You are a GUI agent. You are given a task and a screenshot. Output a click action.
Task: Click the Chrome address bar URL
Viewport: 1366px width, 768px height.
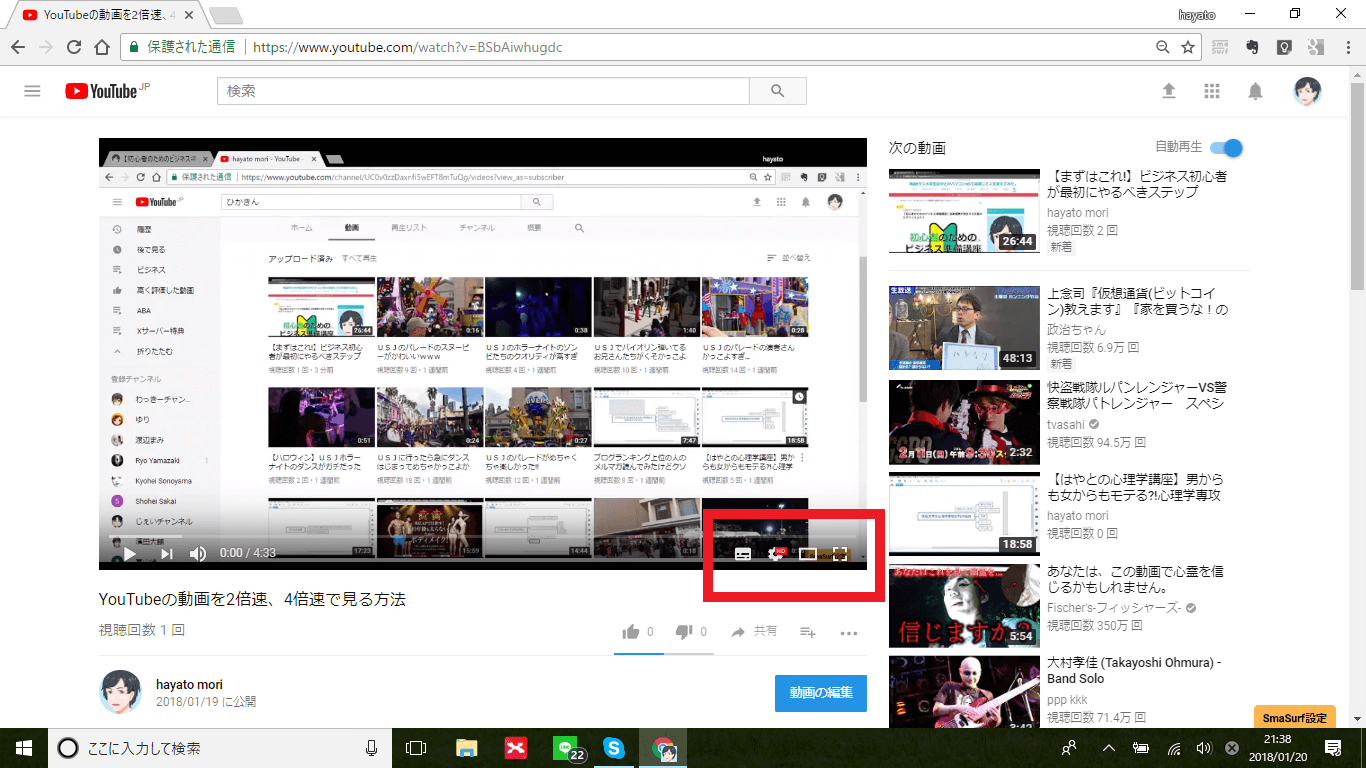pos(408,47)
